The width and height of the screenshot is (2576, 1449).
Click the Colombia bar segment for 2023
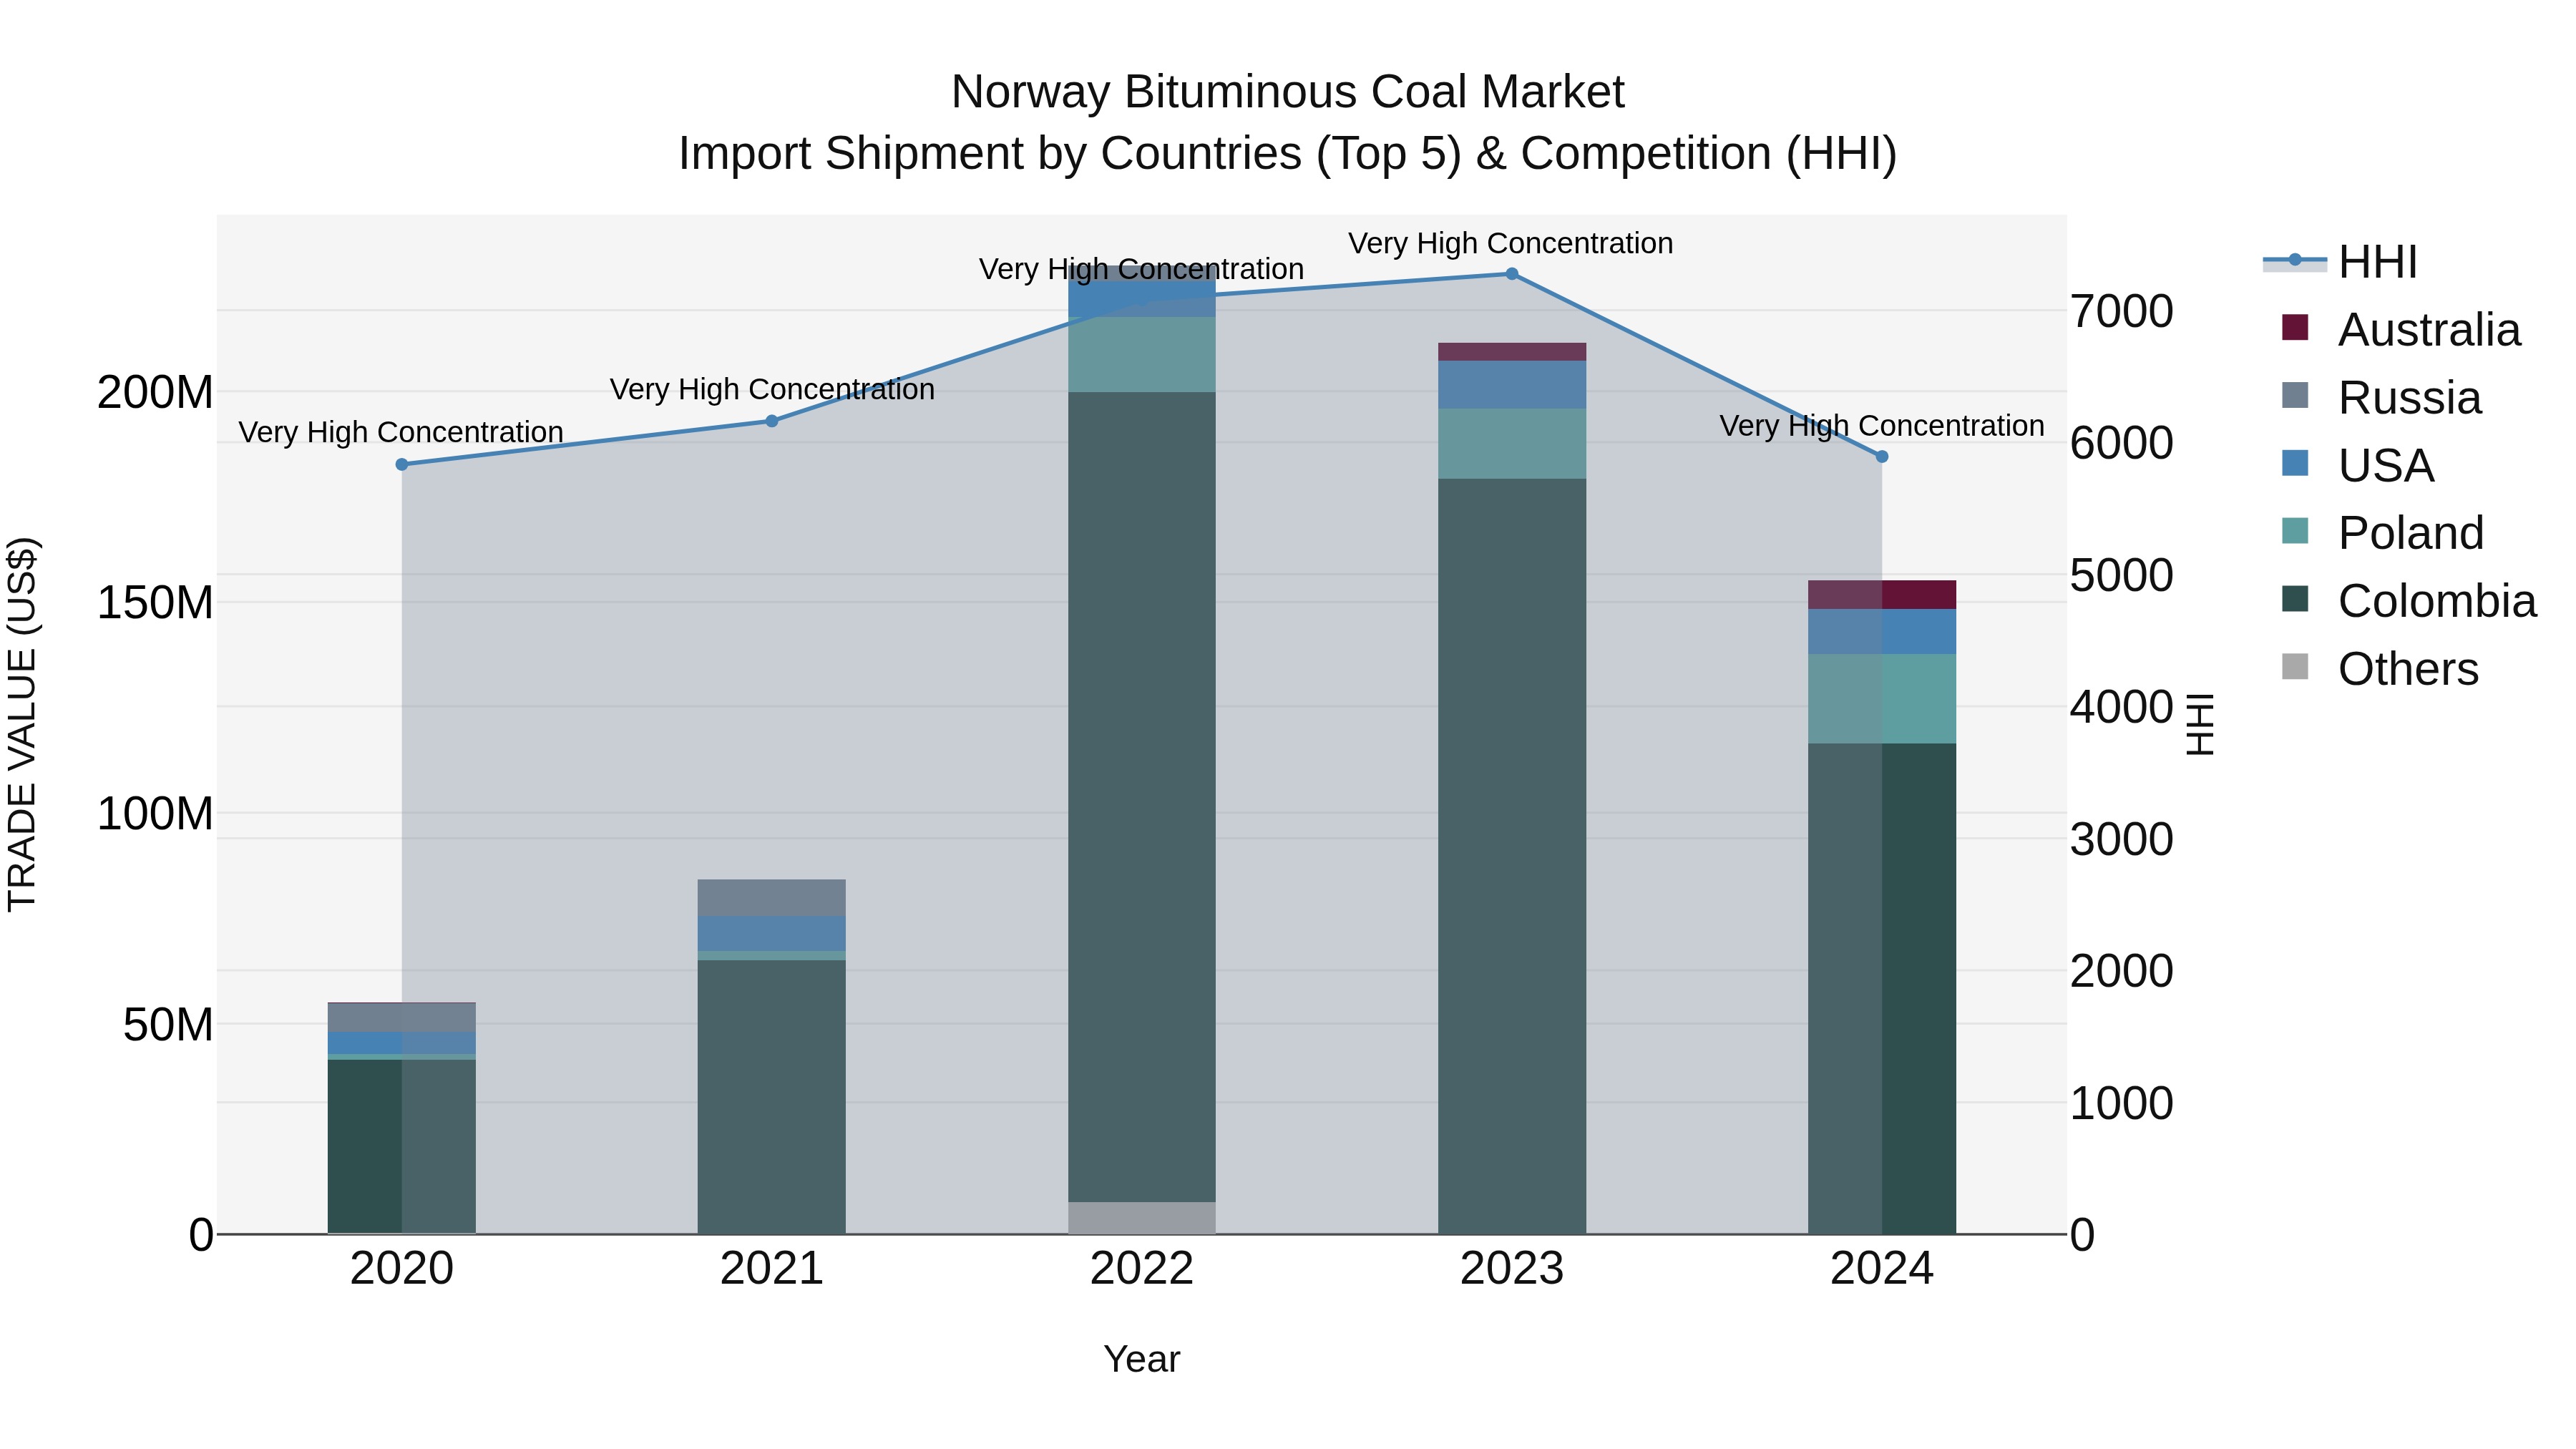click(x=1512, y=856)
